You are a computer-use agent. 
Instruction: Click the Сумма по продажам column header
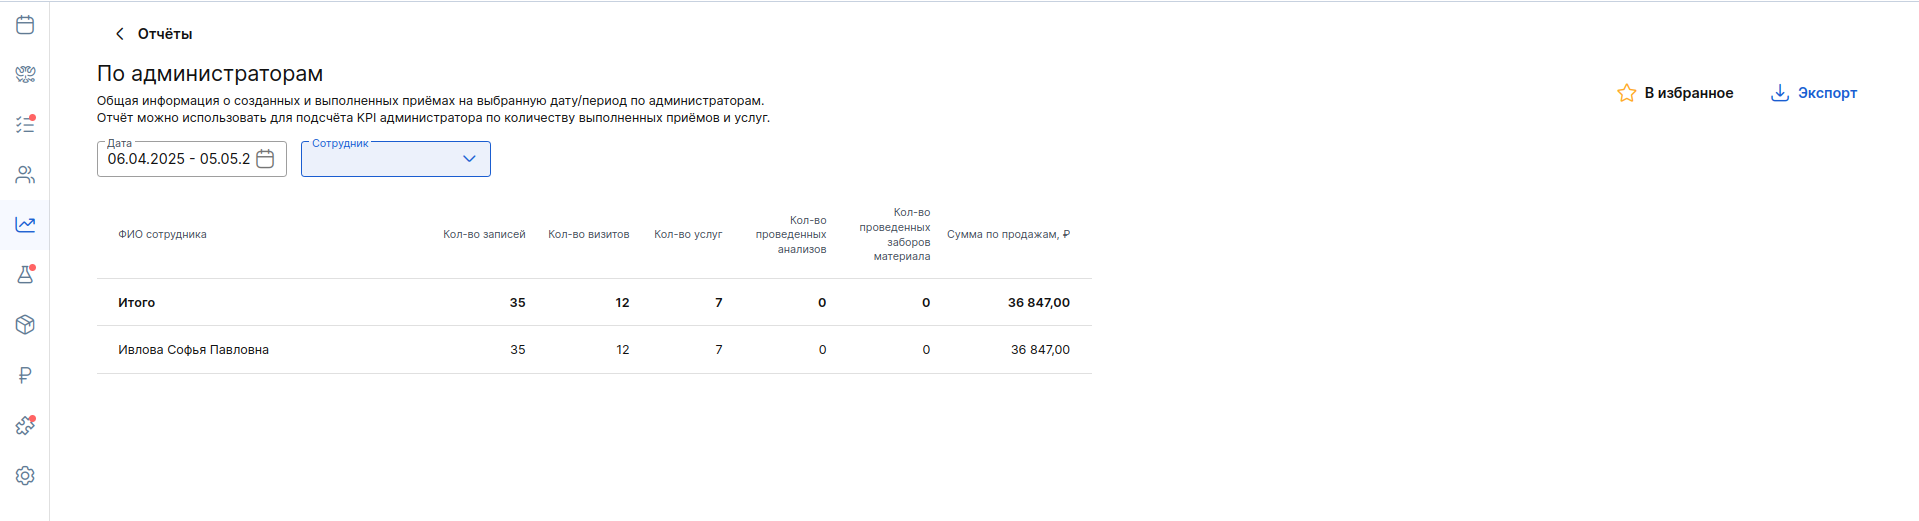coord(1008,235)
